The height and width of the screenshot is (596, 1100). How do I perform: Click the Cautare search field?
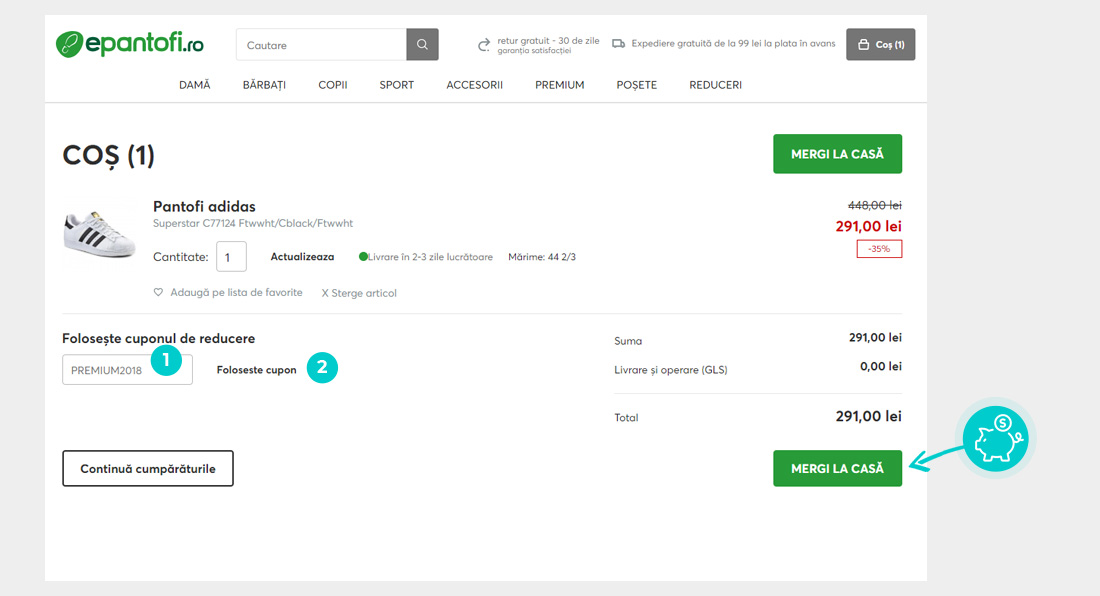click(321, 44)
